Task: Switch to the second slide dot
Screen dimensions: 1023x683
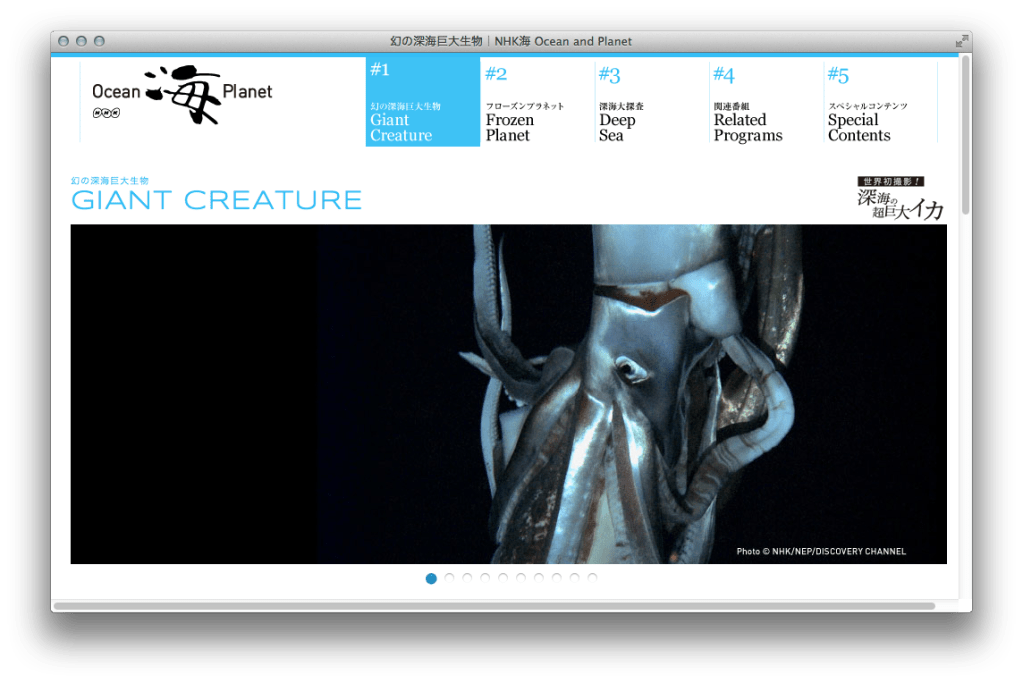Action: 449,578
